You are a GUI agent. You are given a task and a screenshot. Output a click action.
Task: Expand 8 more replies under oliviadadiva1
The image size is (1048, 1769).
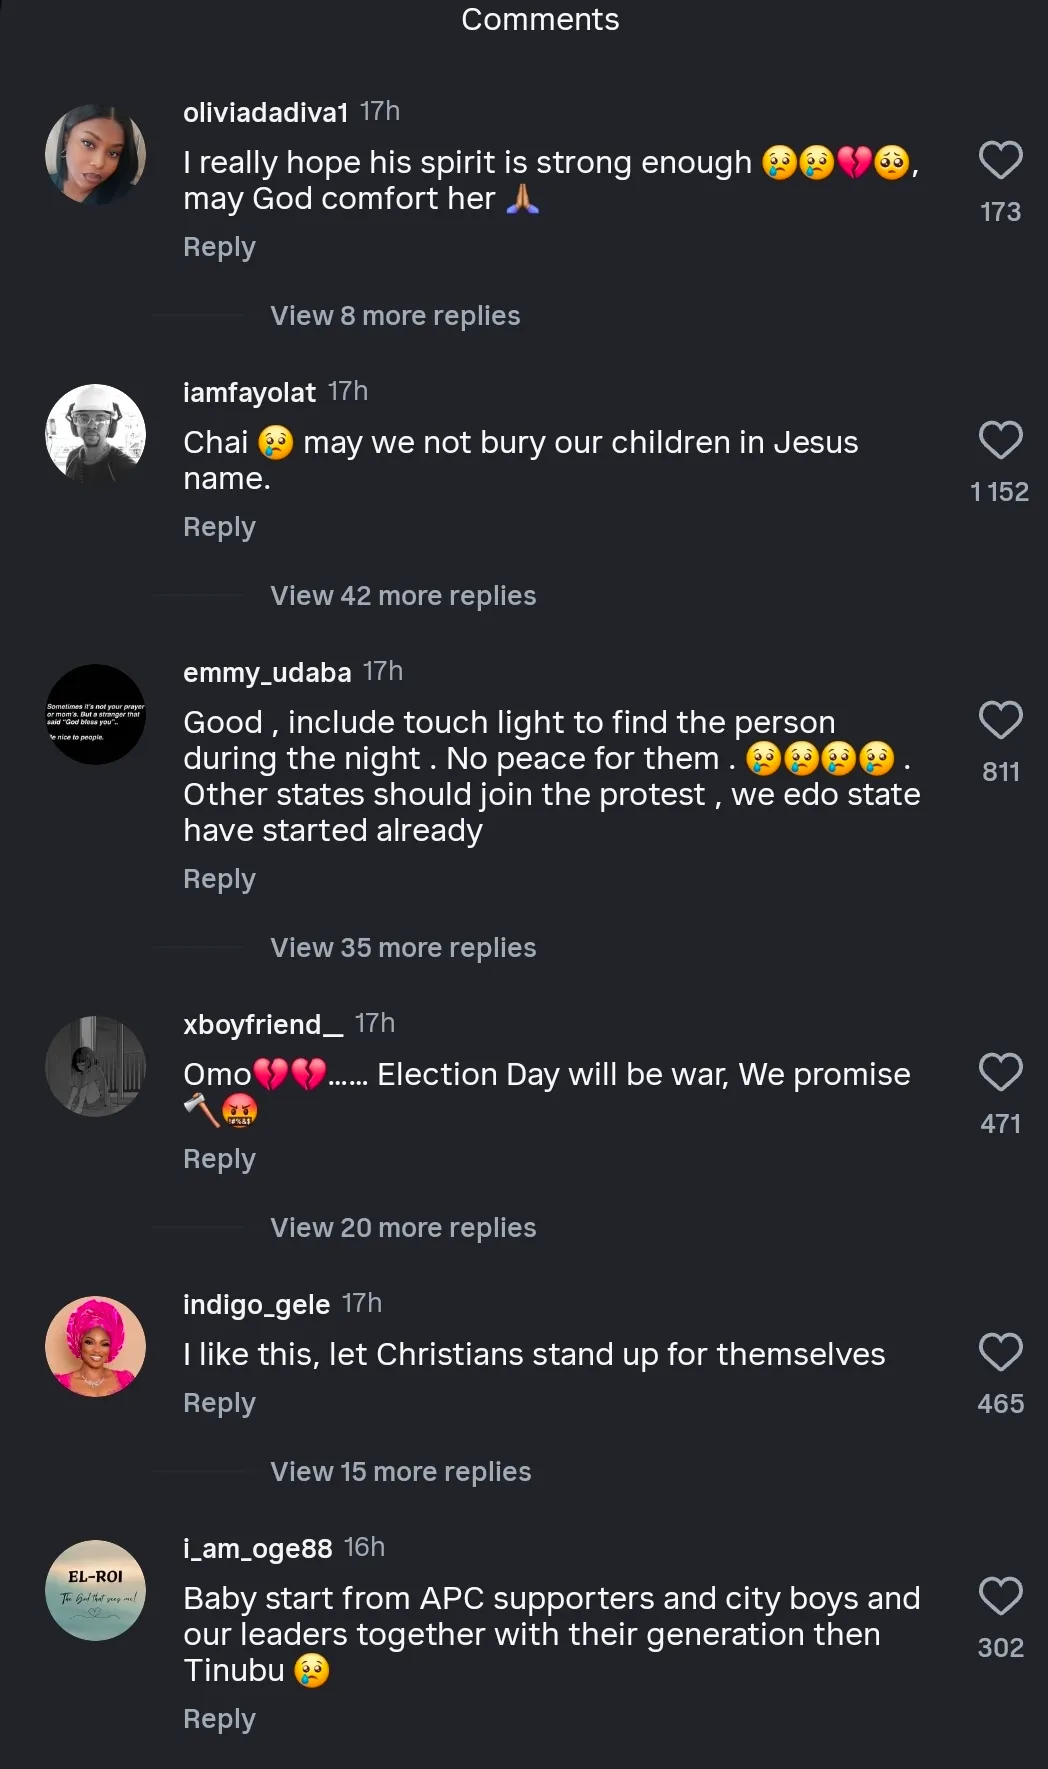click(x=395, y=316)
